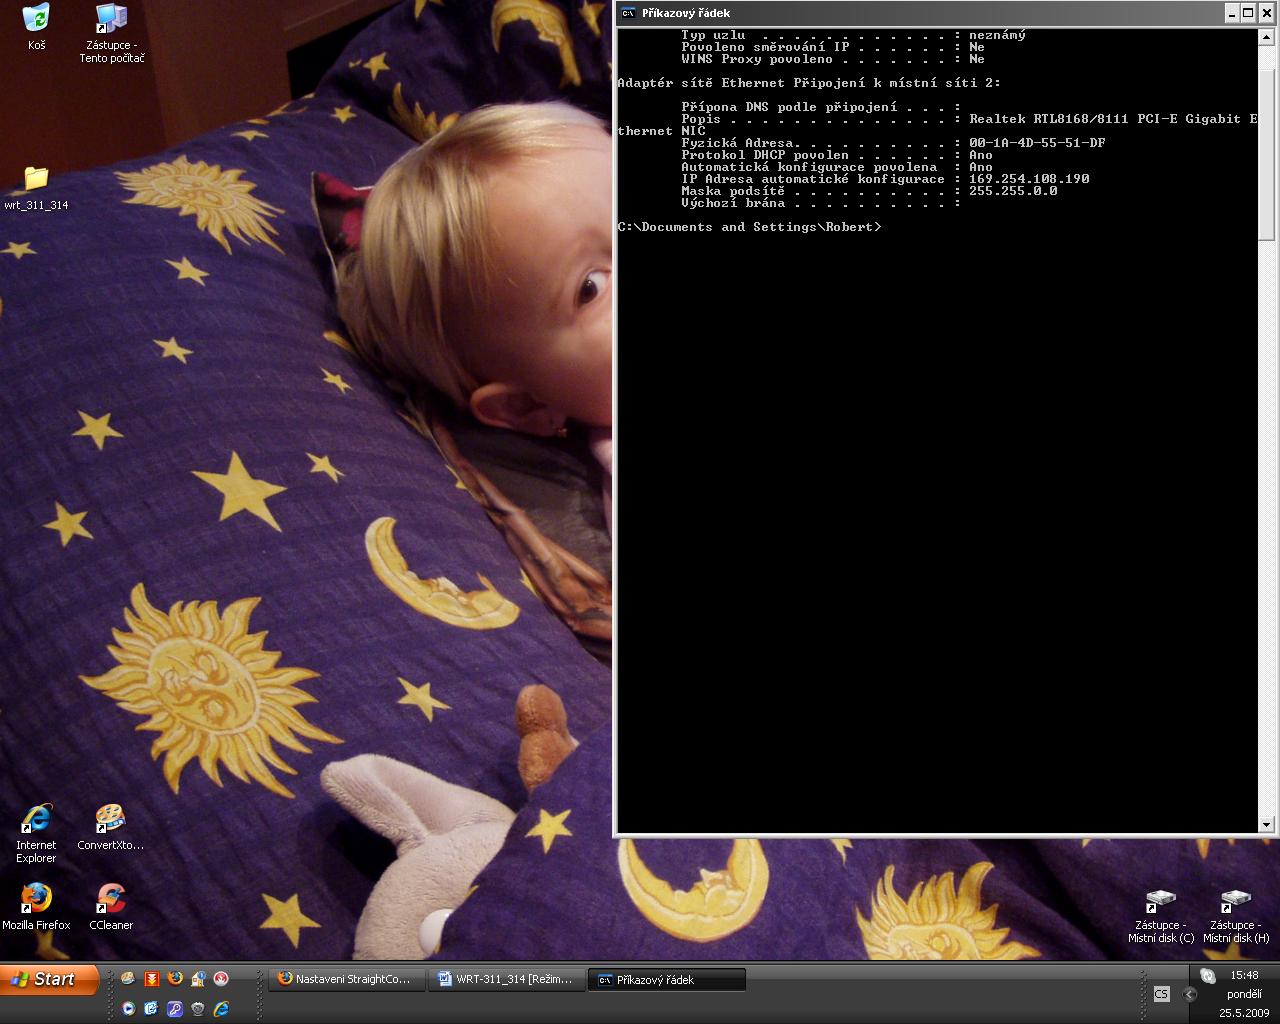
Task: Launch Mozilla Firefox from the desktop icon
Action: [36, 907]
